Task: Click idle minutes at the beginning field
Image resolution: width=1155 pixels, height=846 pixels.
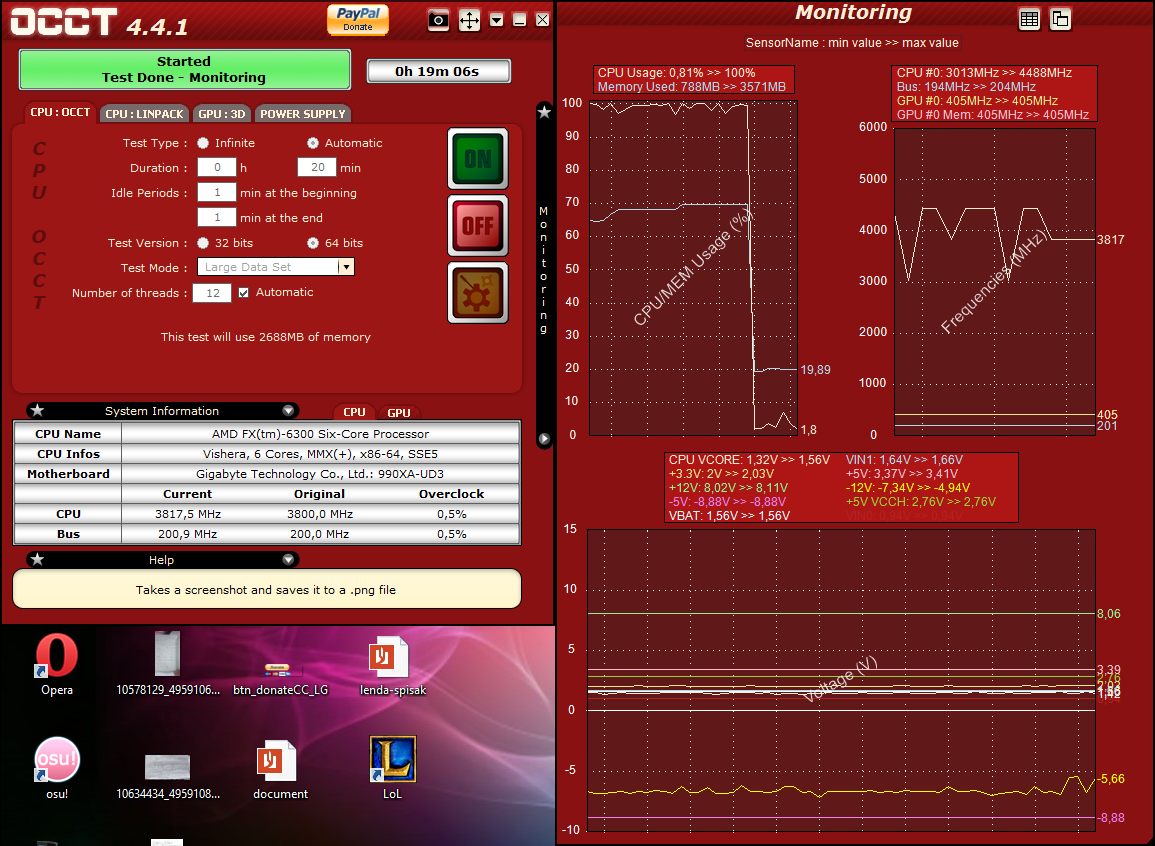Action: (x=217, y=192)
